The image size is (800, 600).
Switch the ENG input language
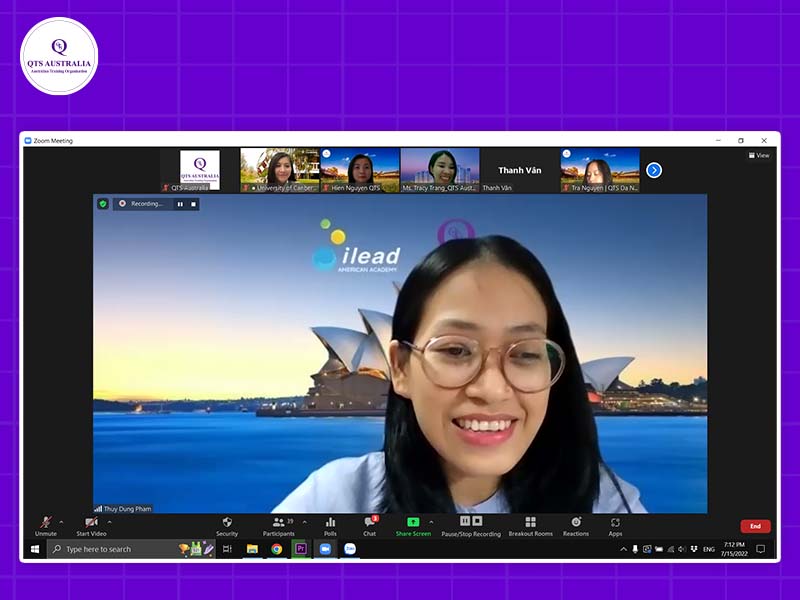pyautogui.click(x=709, y=549)
